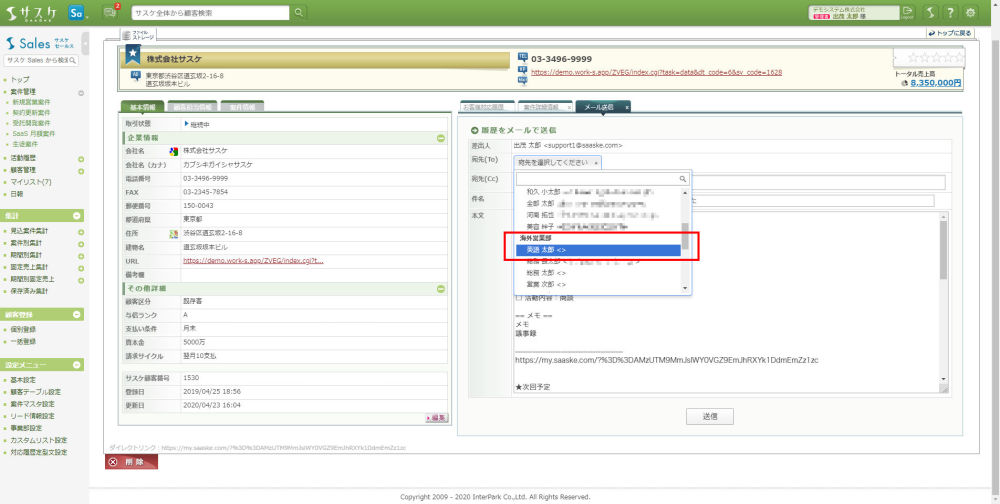Collapse the その他詳細 section
The width and height of the screenshot is (1000, 504).
[440, 289]
